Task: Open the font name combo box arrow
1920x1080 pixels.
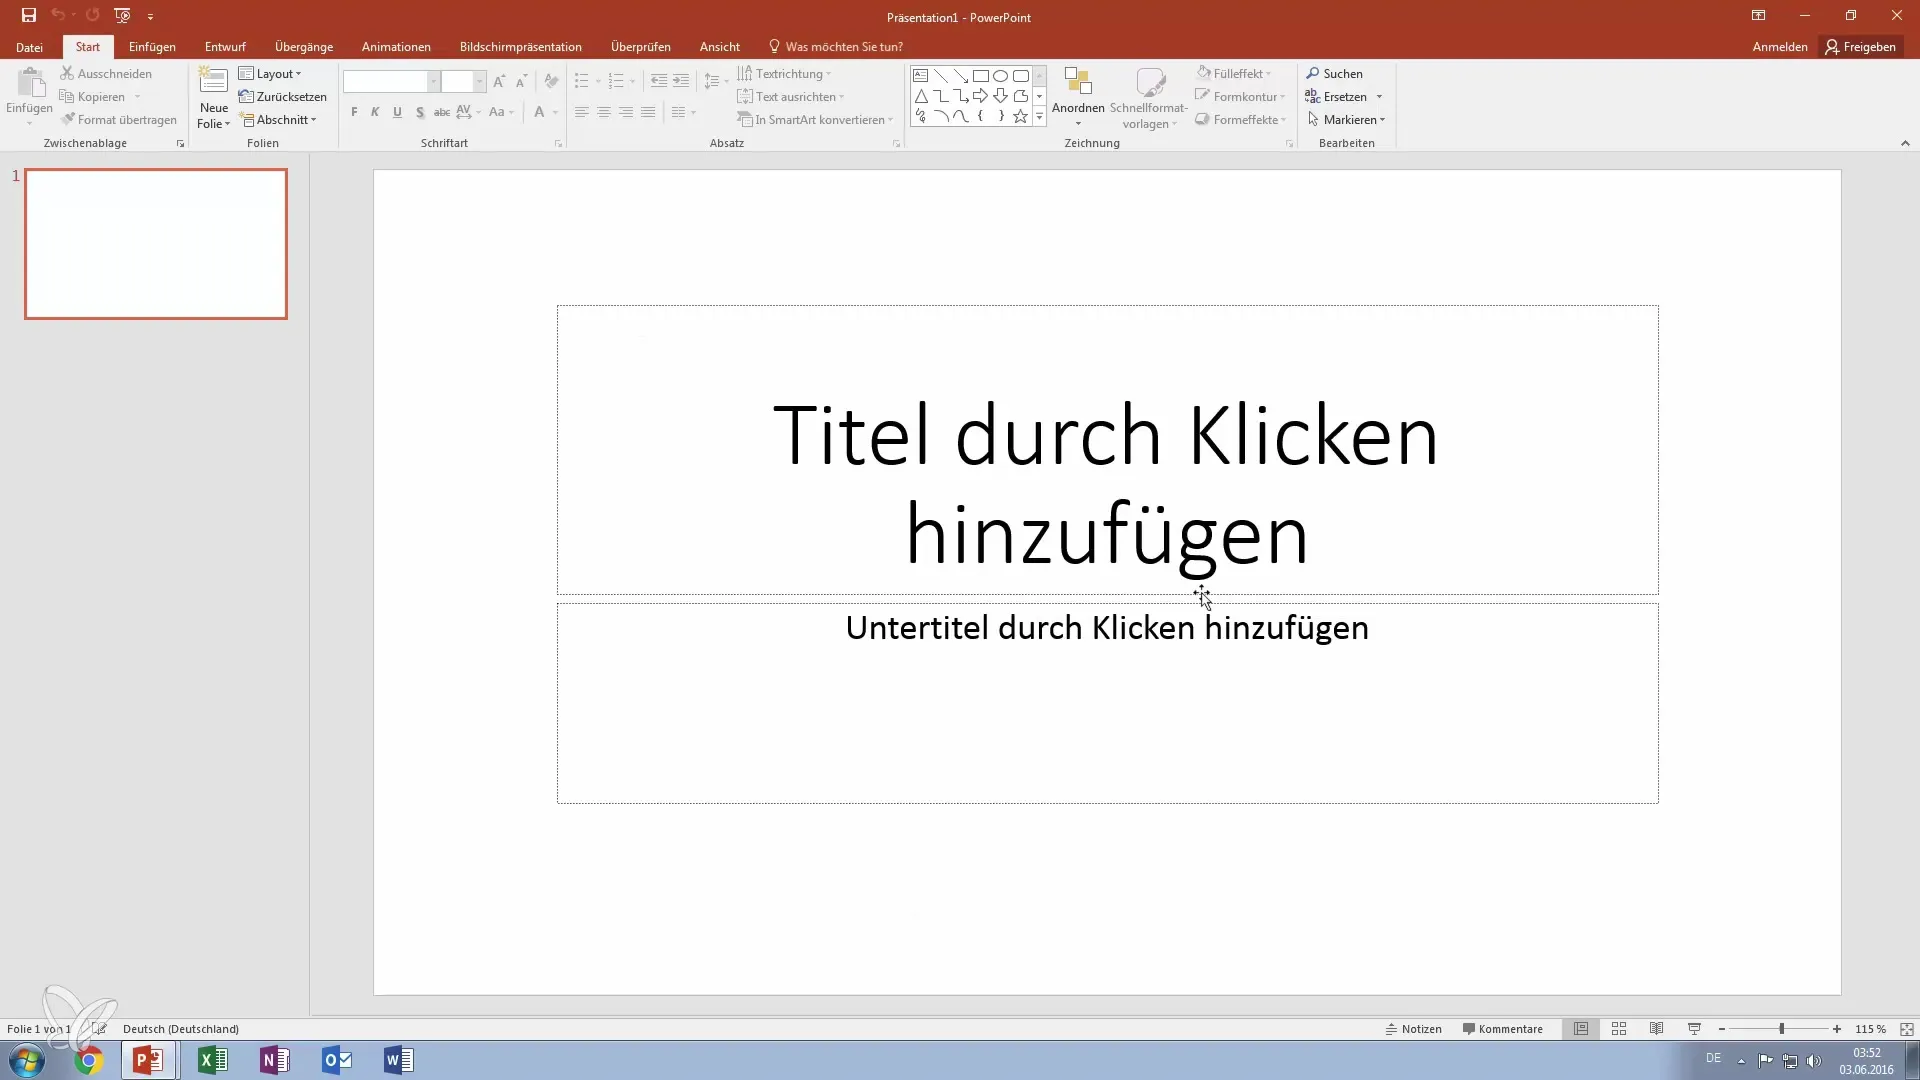Action: pyautogui.click(x=434, y=82)
